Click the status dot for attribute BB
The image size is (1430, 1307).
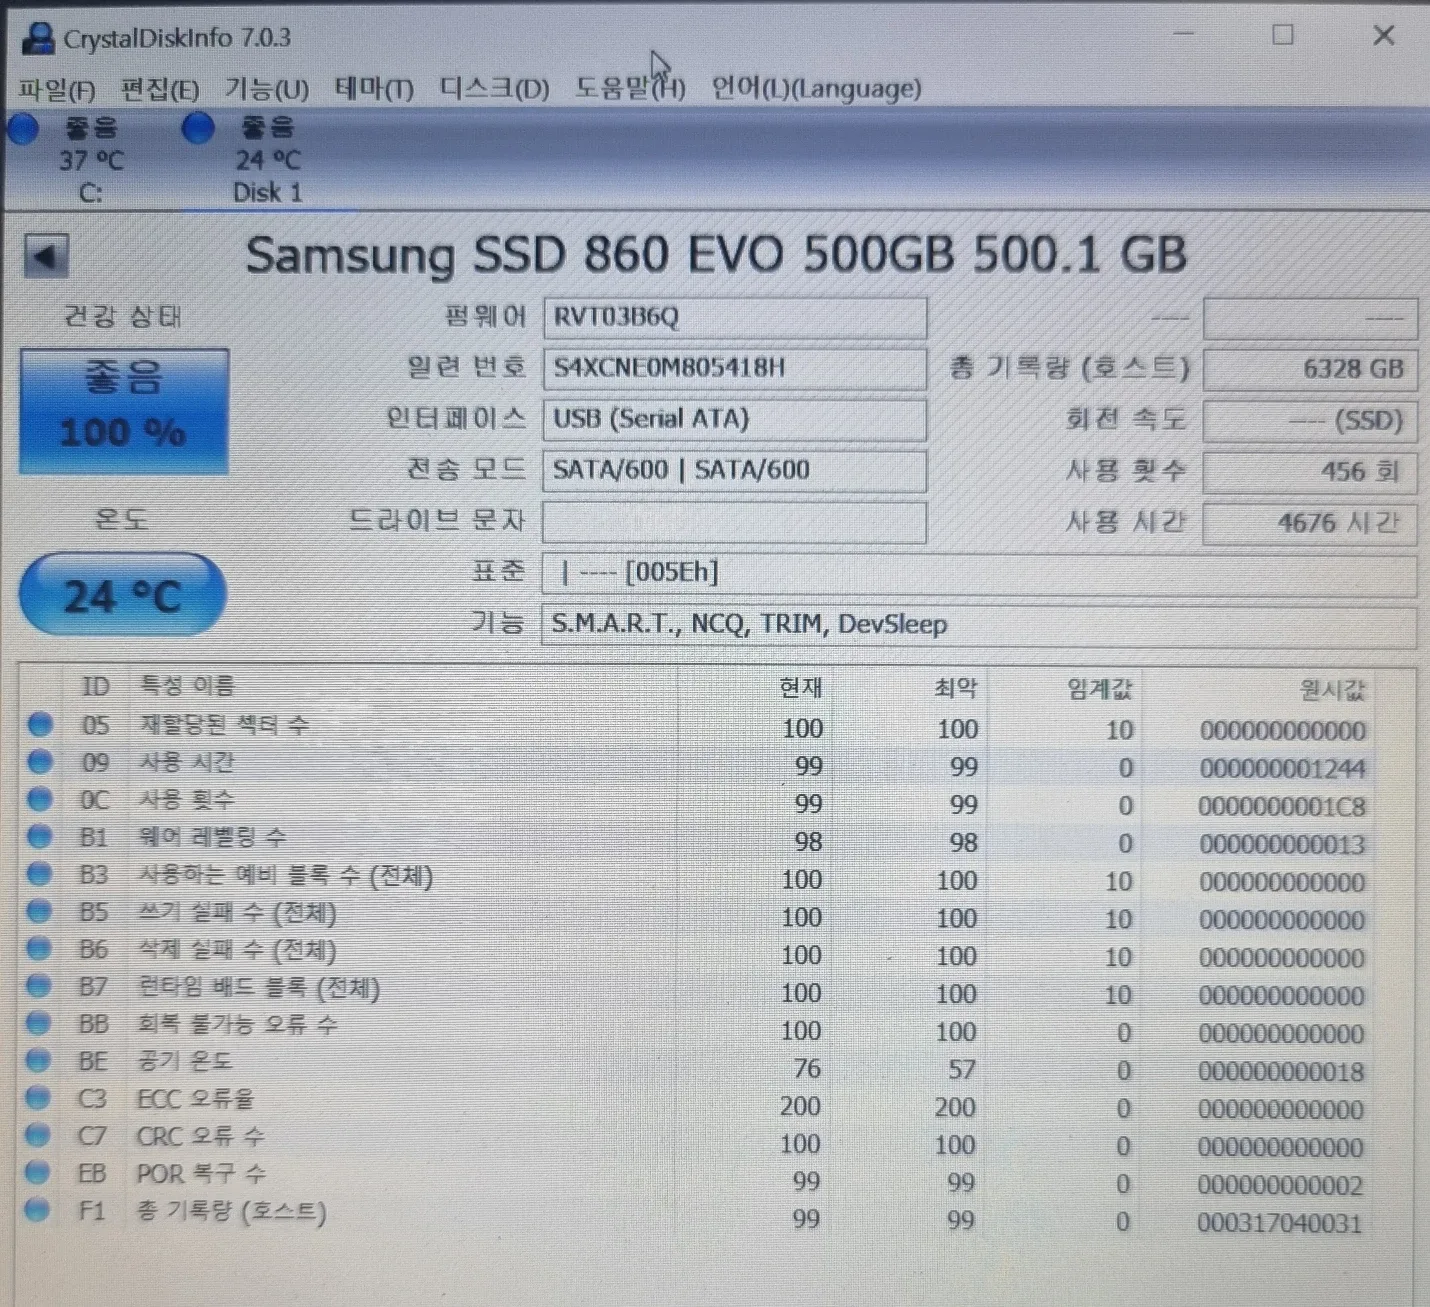click(38, 1023)
